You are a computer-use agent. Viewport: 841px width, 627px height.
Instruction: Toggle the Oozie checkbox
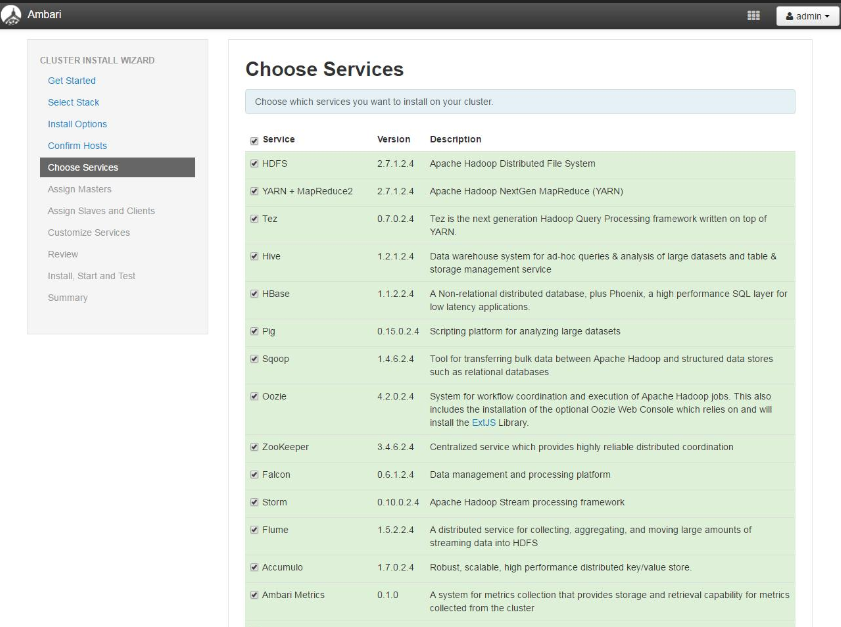(254, 396)
